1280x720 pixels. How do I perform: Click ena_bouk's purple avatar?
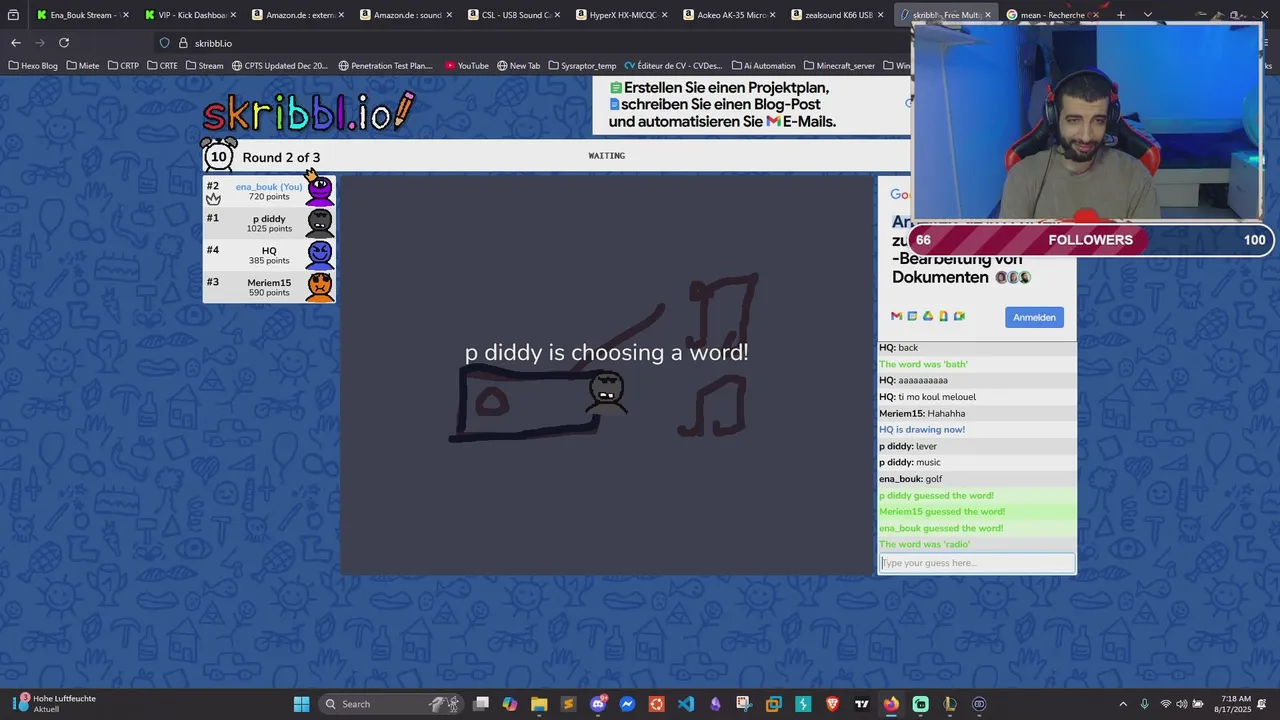pyautogui.click(x=320, y=191)
